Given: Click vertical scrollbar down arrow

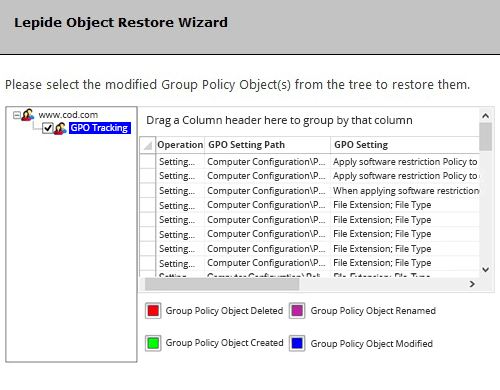Looking at the screenshot, I should click(486, 269).
